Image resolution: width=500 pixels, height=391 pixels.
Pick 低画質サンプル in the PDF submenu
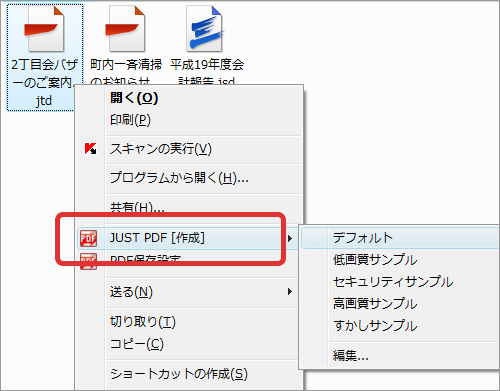click(375, 259)
